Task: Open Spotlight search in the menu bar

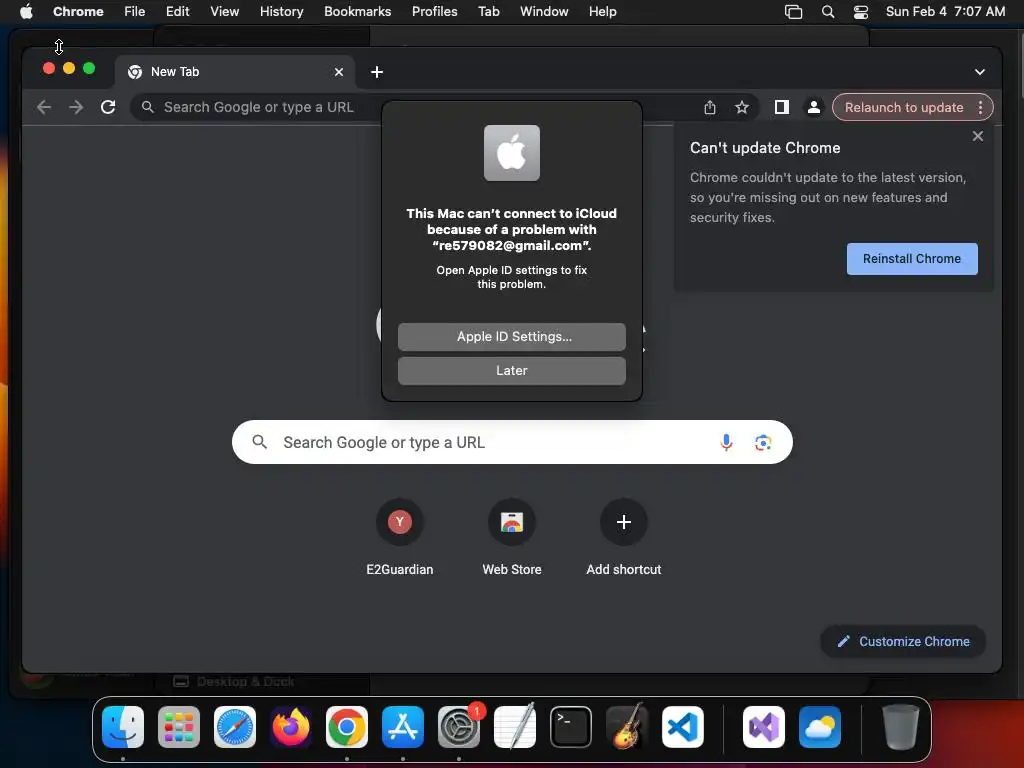Action: 827,12
